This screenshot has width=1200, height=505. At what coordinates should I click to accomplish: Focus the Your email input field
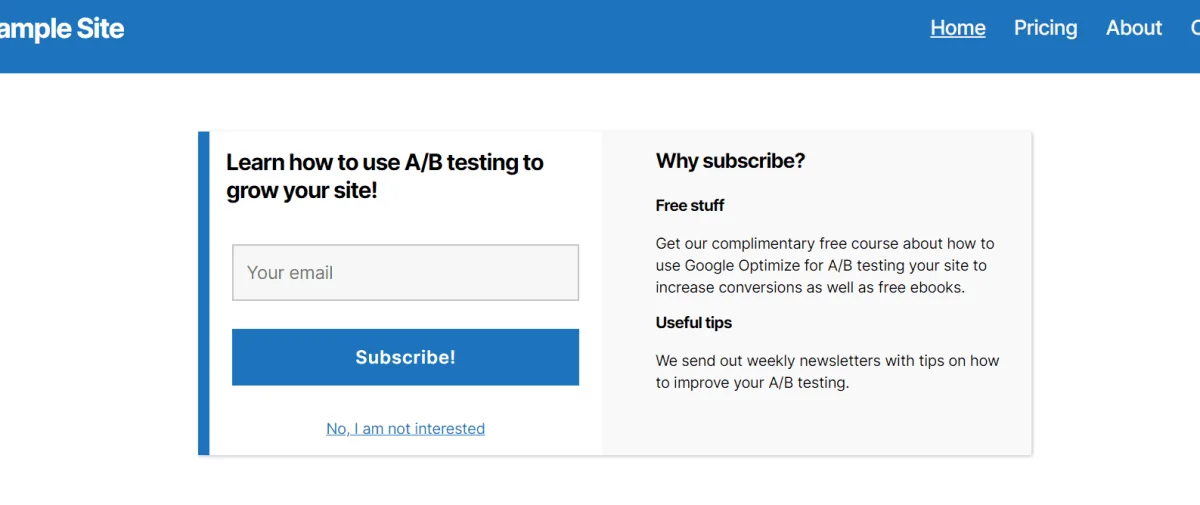405,272
